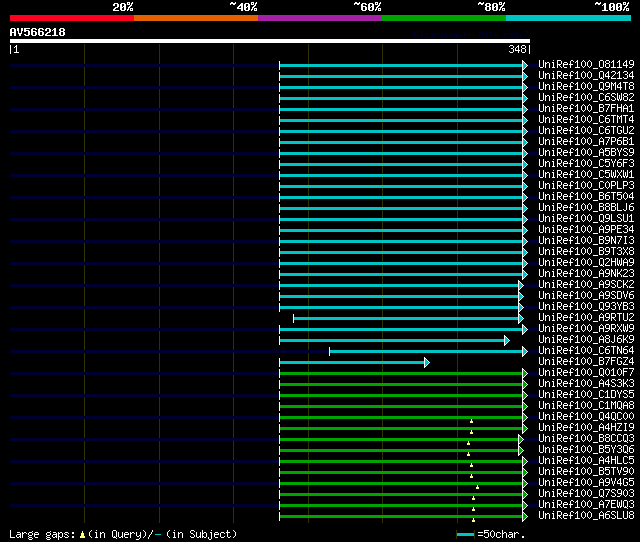This screenshot has height=542, width=640.
Task: Click the orange ~40% legend segment
Action: click(x=196, y=18)
